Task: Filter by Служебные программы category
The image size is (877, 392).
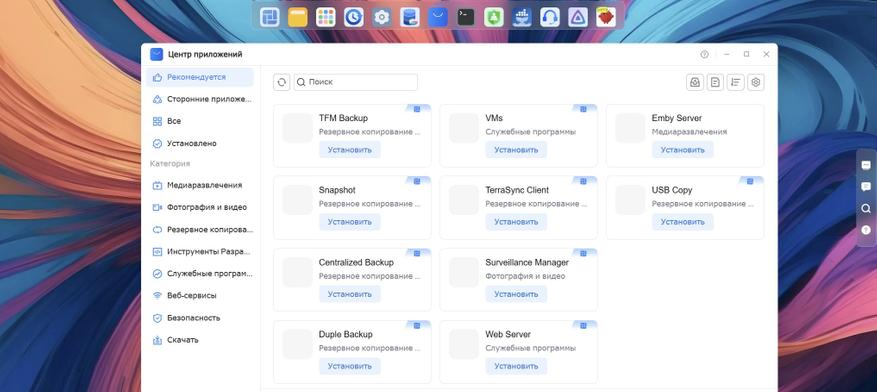Action: click(x=200, y=273)
